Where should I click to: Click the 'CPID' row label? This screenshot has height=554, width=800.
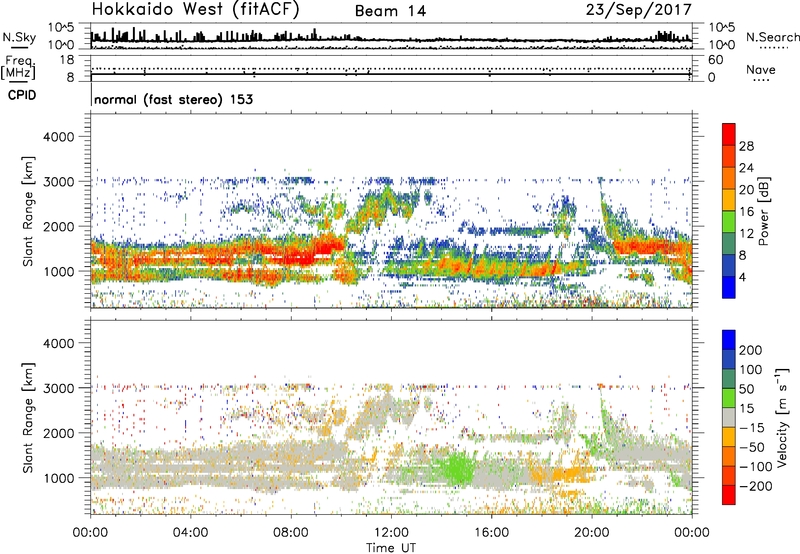click(x=22, y=95)
